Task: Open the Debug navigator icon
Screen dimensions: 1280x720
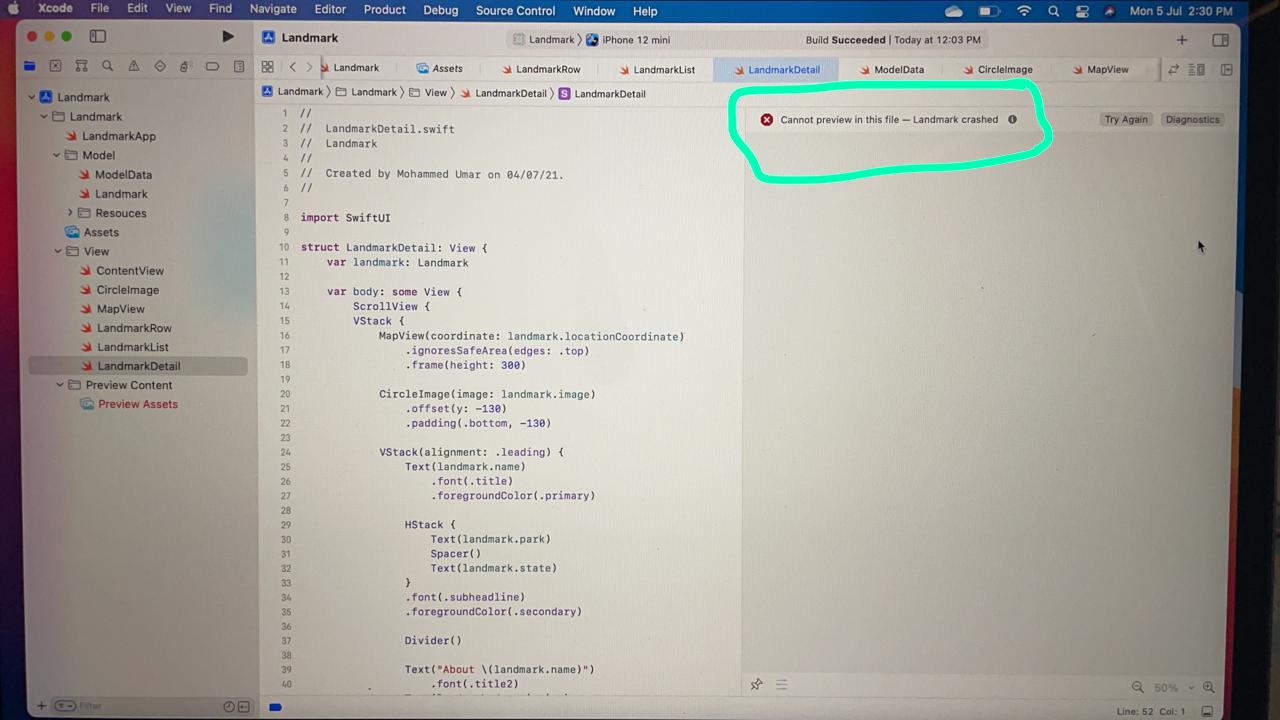Action: (185, 67)
